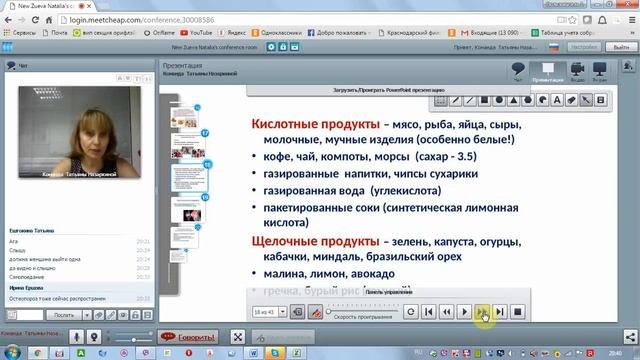Click the save chat icon
Image resolution: width=640 pixels, height=360 pixels.
point(148,315)
